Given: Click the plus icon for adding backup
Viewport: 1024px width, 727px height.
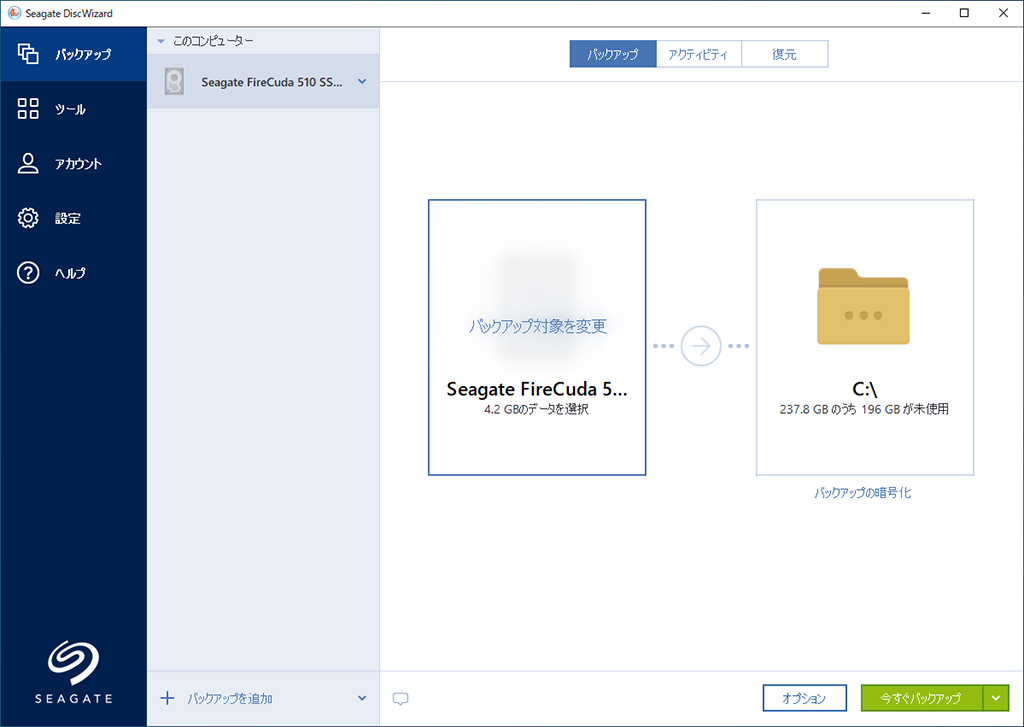Looking at the screenshot, I should pyautogui.click(x=167, y=698).
